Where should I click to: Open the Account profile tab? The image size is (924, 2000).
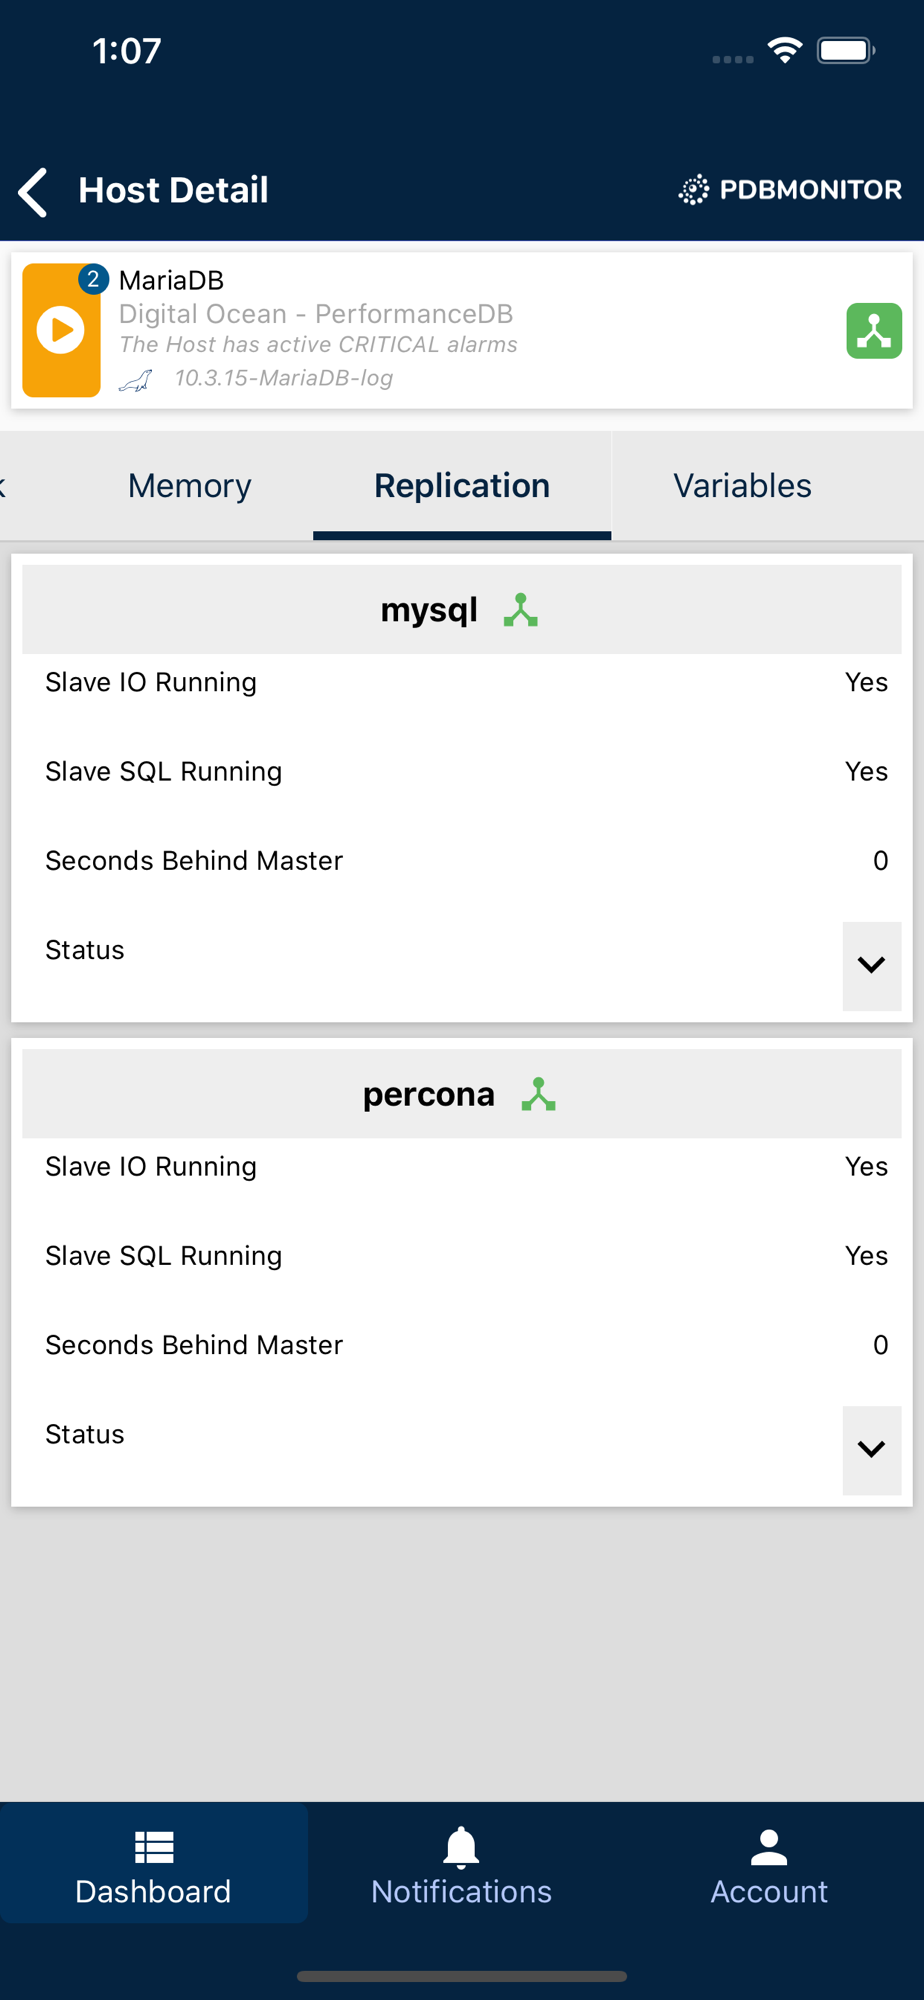click(769, 1865)
